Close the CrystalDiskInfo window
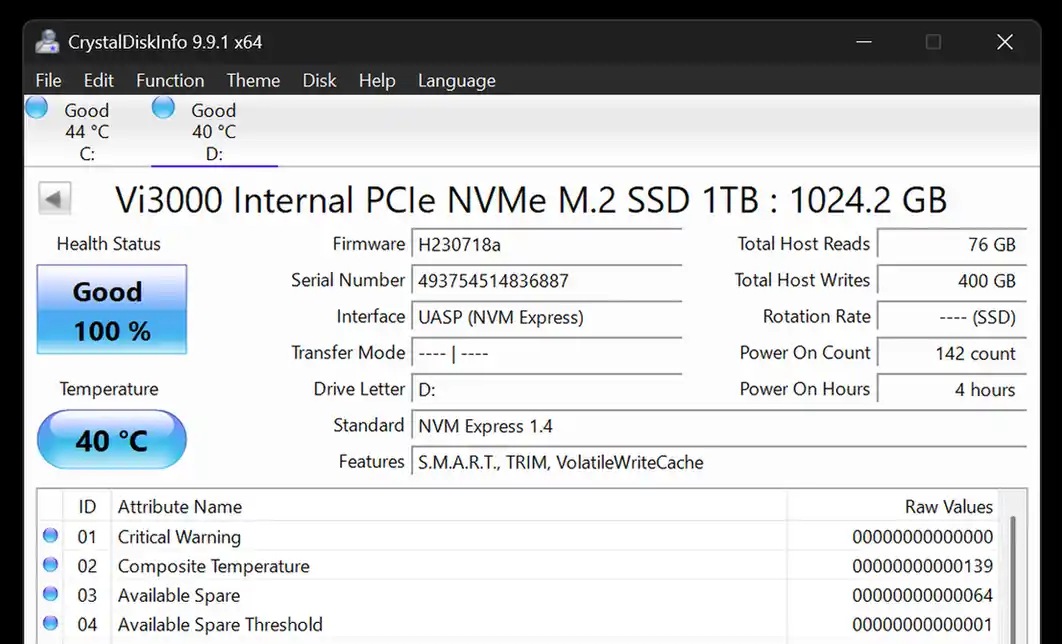 pos(1004,42)
